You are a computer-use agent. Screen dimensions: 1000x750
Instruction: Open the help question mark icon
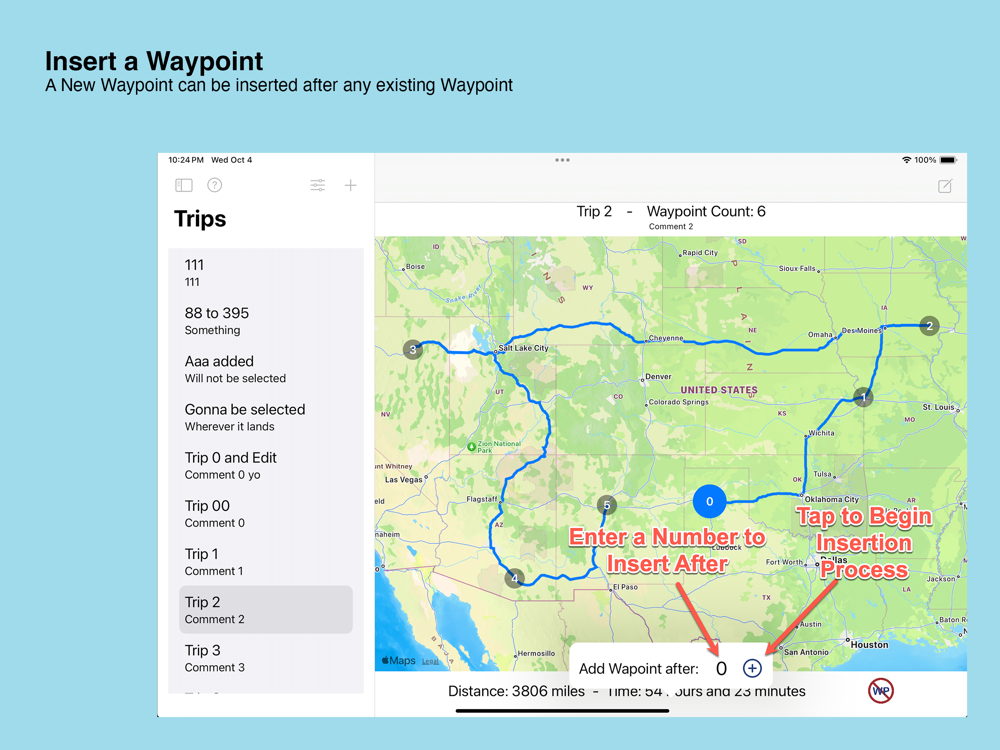(x=215, y=185)
